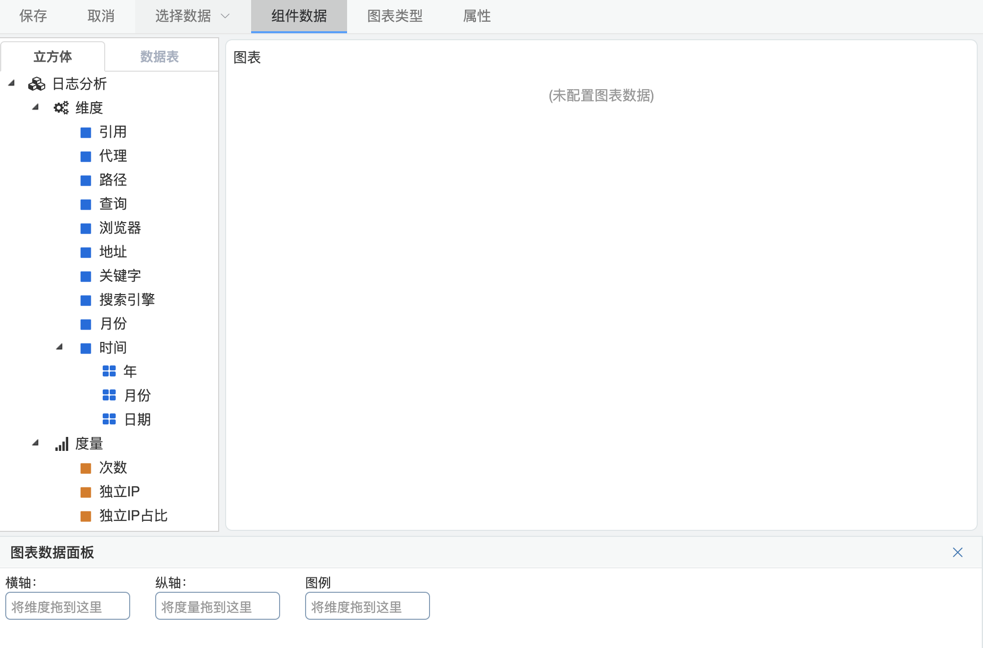Click the 横轴 dimension drop field
This screenshot has height=648, width=983.
click(x=68, y=607)
